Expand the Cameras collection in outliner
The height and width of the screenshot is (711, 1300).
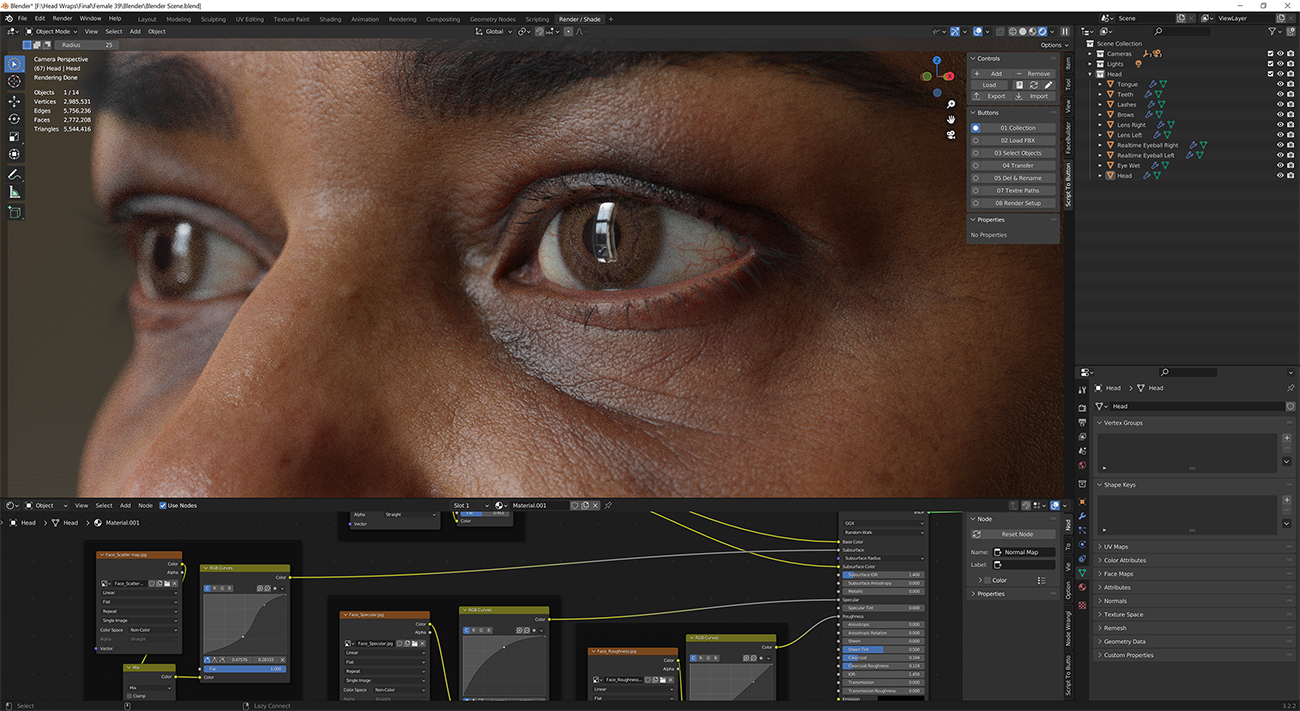click(x=1092, y=54)
